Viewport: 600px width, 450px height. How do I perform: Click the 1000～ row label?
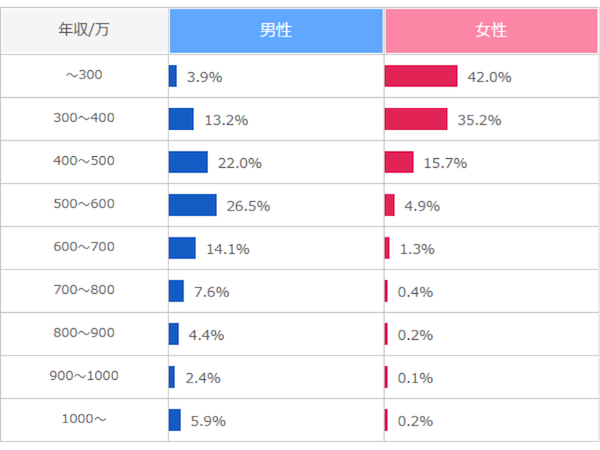click(x=84, y=420)
